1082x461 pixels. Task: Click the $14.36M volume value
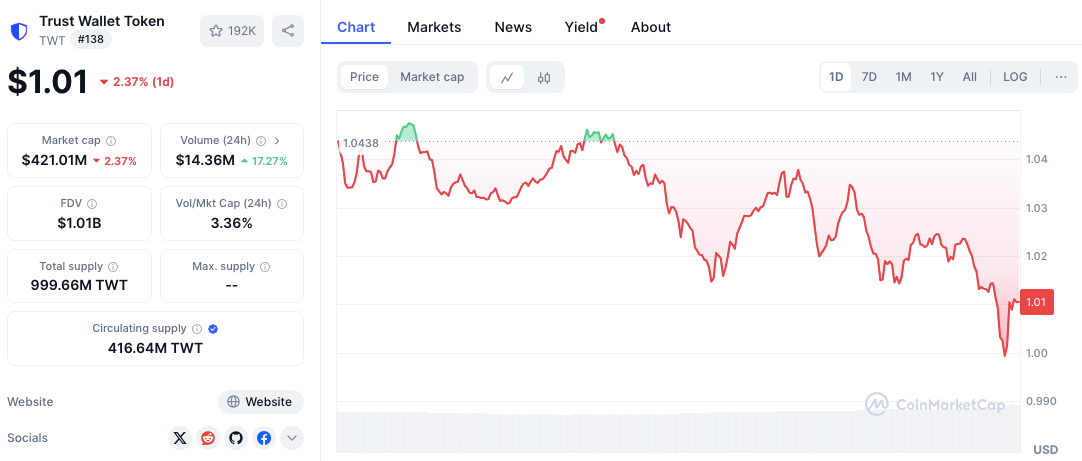pyautogui.click(x=205, y=161)
